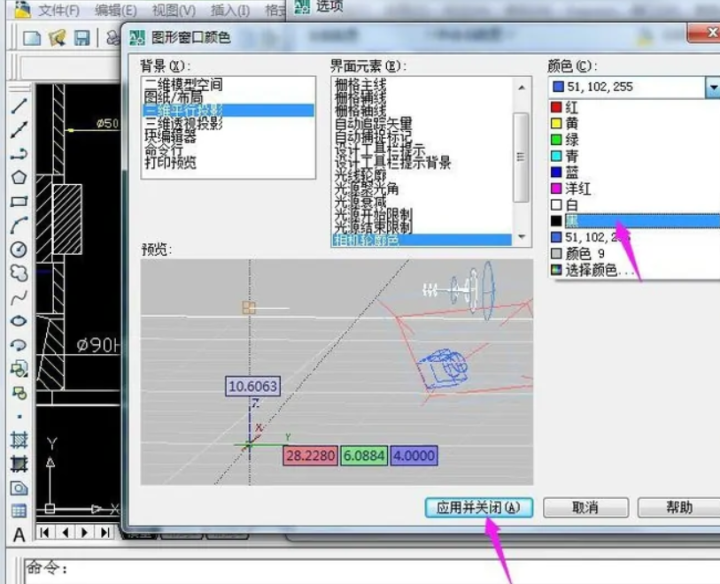Choose 绿 green color option

click(635, 140)
